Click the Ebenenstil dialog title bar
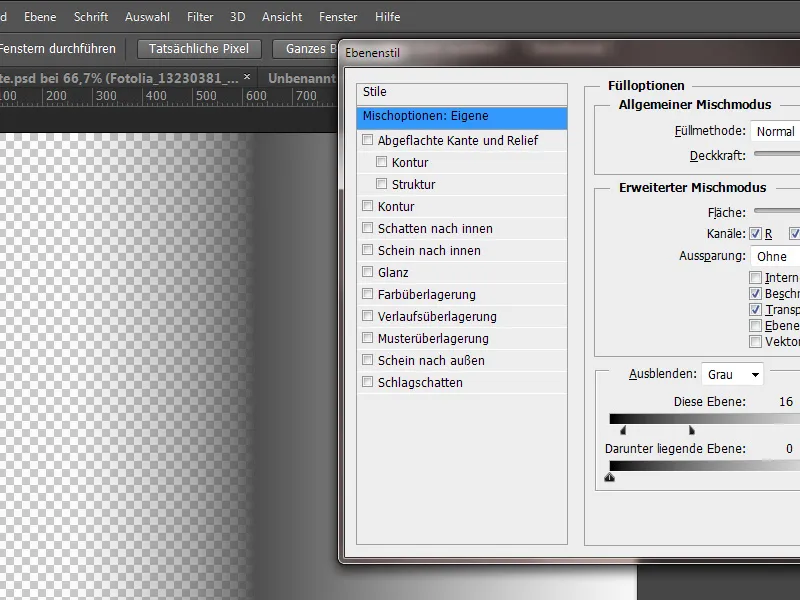 tap(571, 53)
